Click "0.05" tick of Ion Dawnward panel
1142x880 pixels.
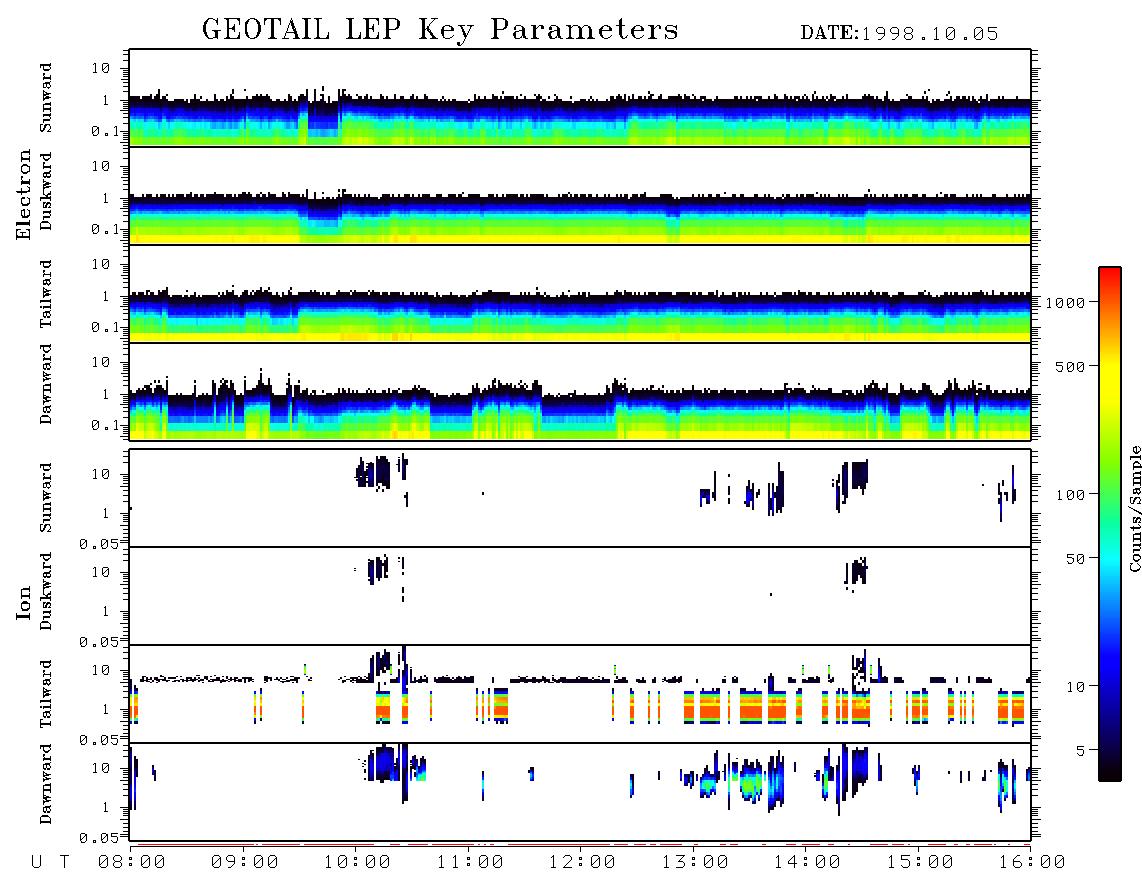[98, 838]
